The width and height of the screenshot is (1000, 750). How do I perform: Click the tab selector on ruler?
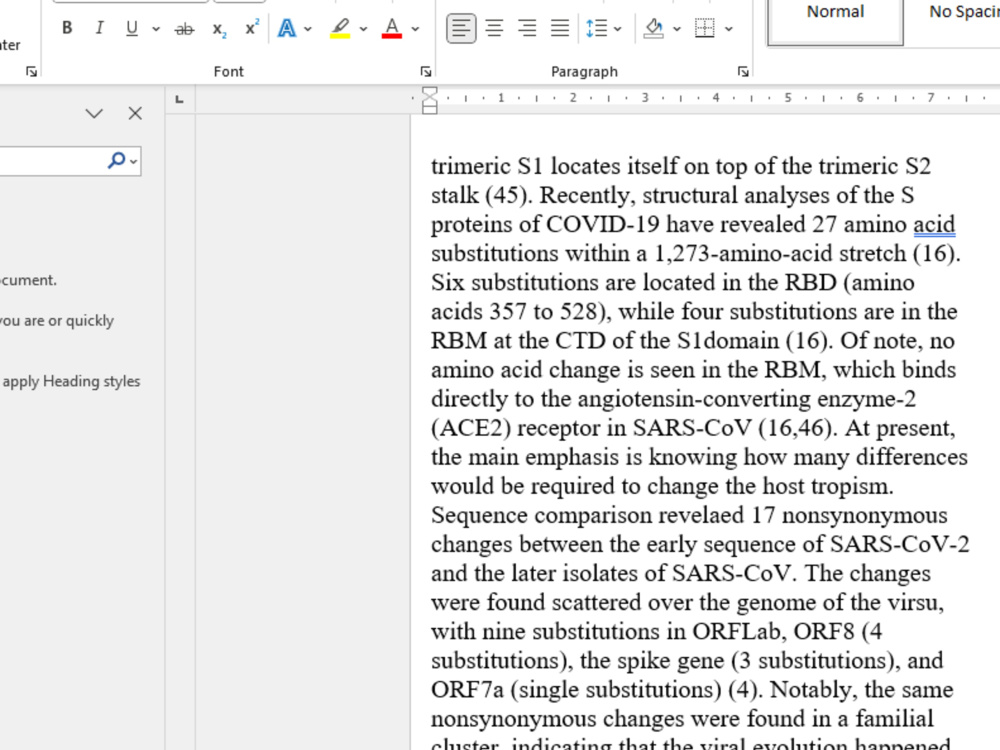click(x=180, y=99)
